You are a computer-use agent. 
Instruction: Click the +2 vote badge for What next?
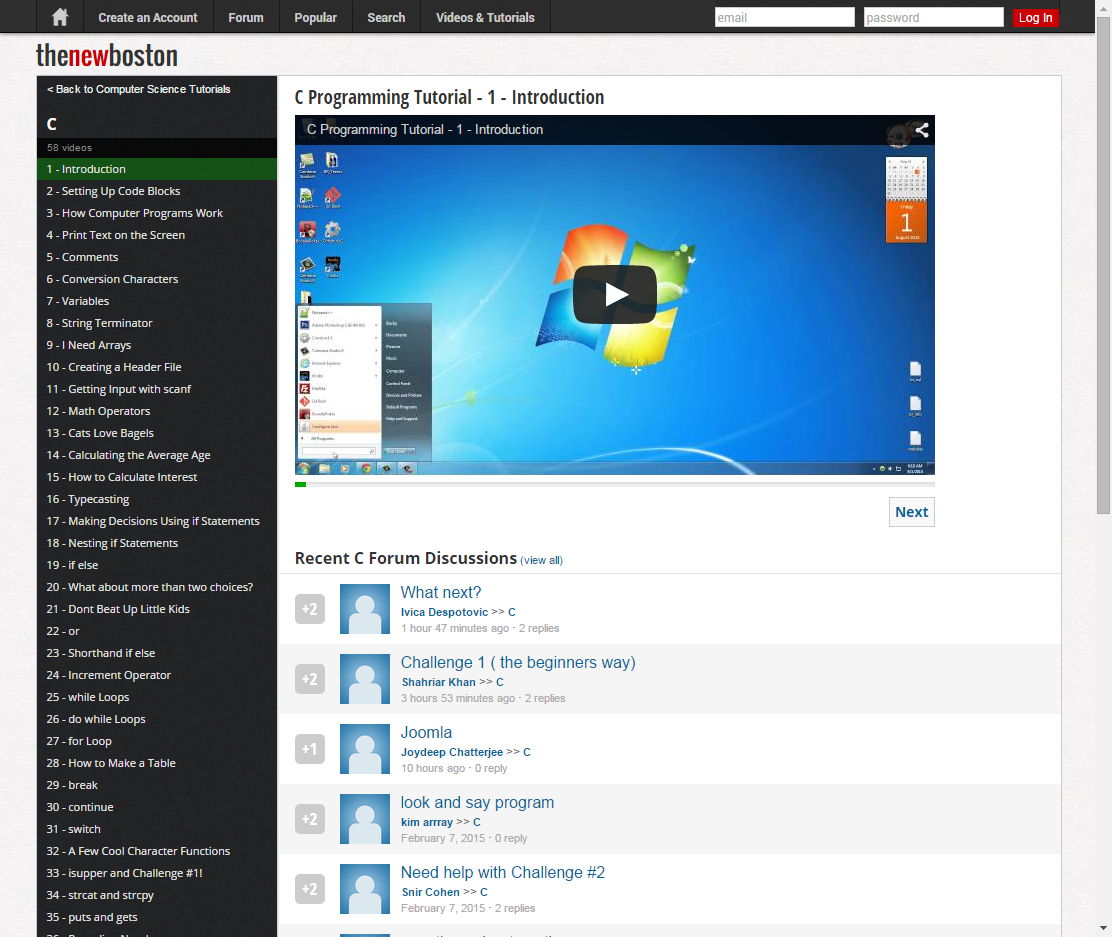tap(310, 609)
